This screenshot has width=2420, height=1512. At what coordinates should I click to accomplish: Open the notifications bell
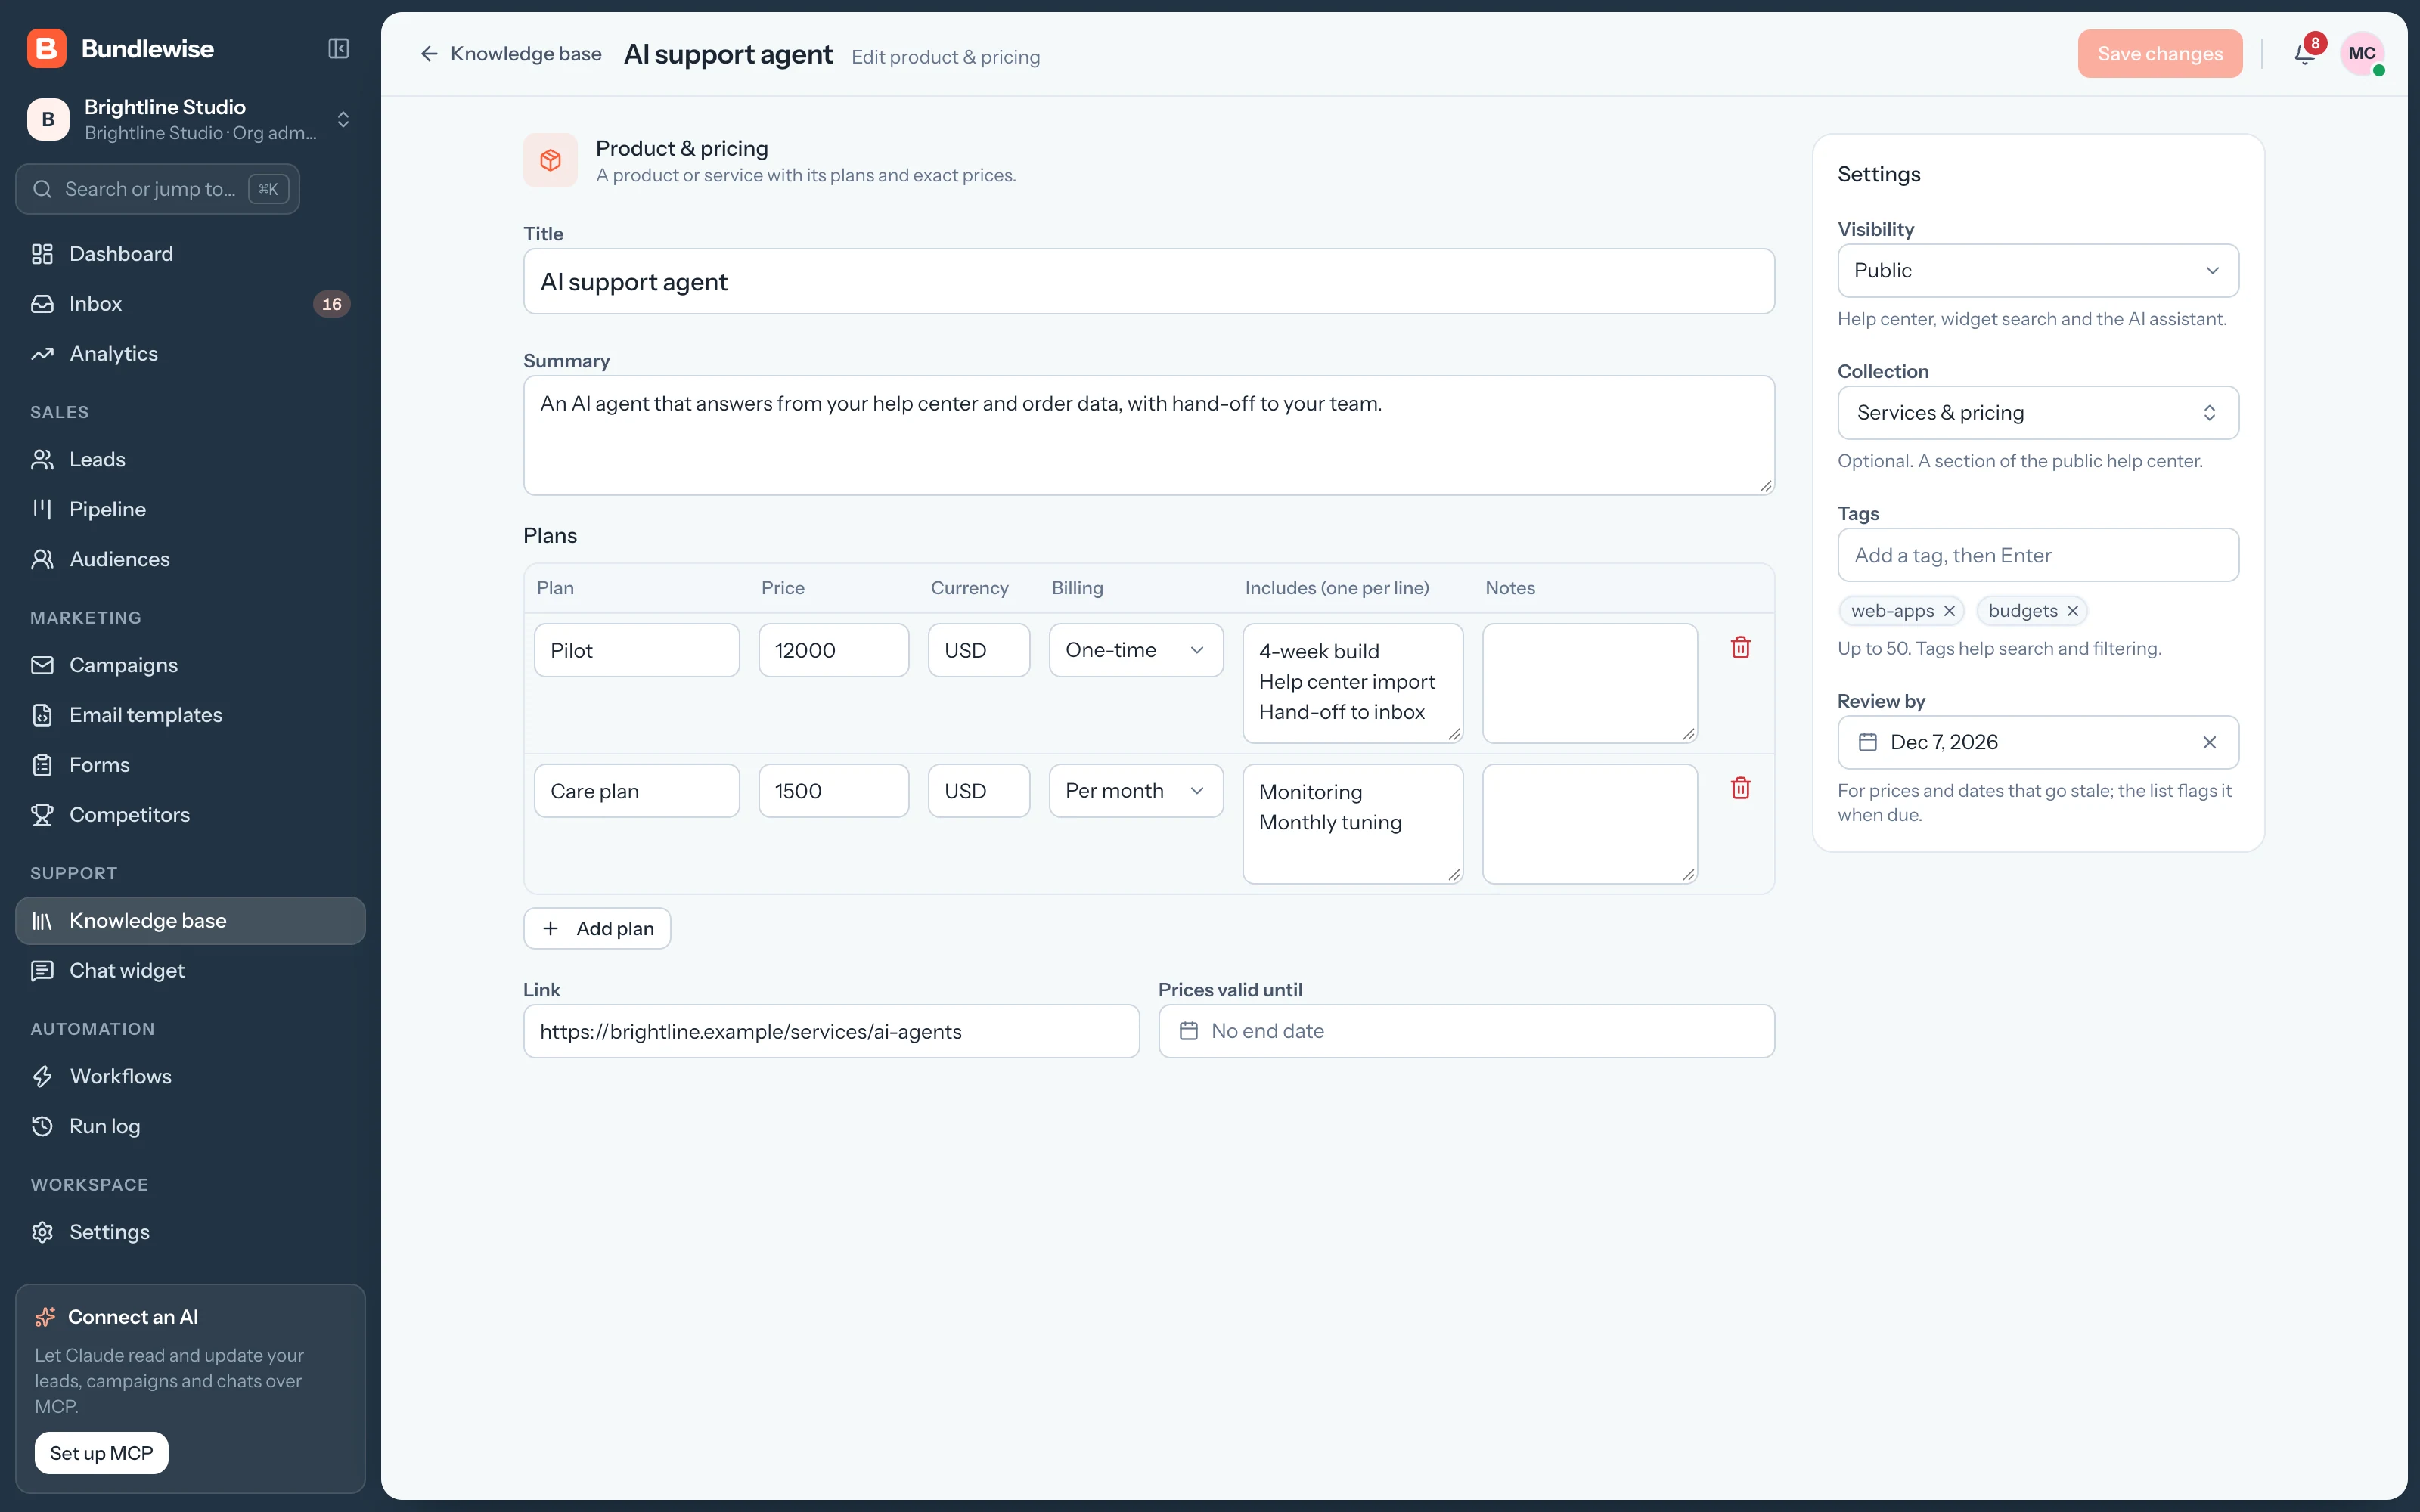[x=2305, y=54]
